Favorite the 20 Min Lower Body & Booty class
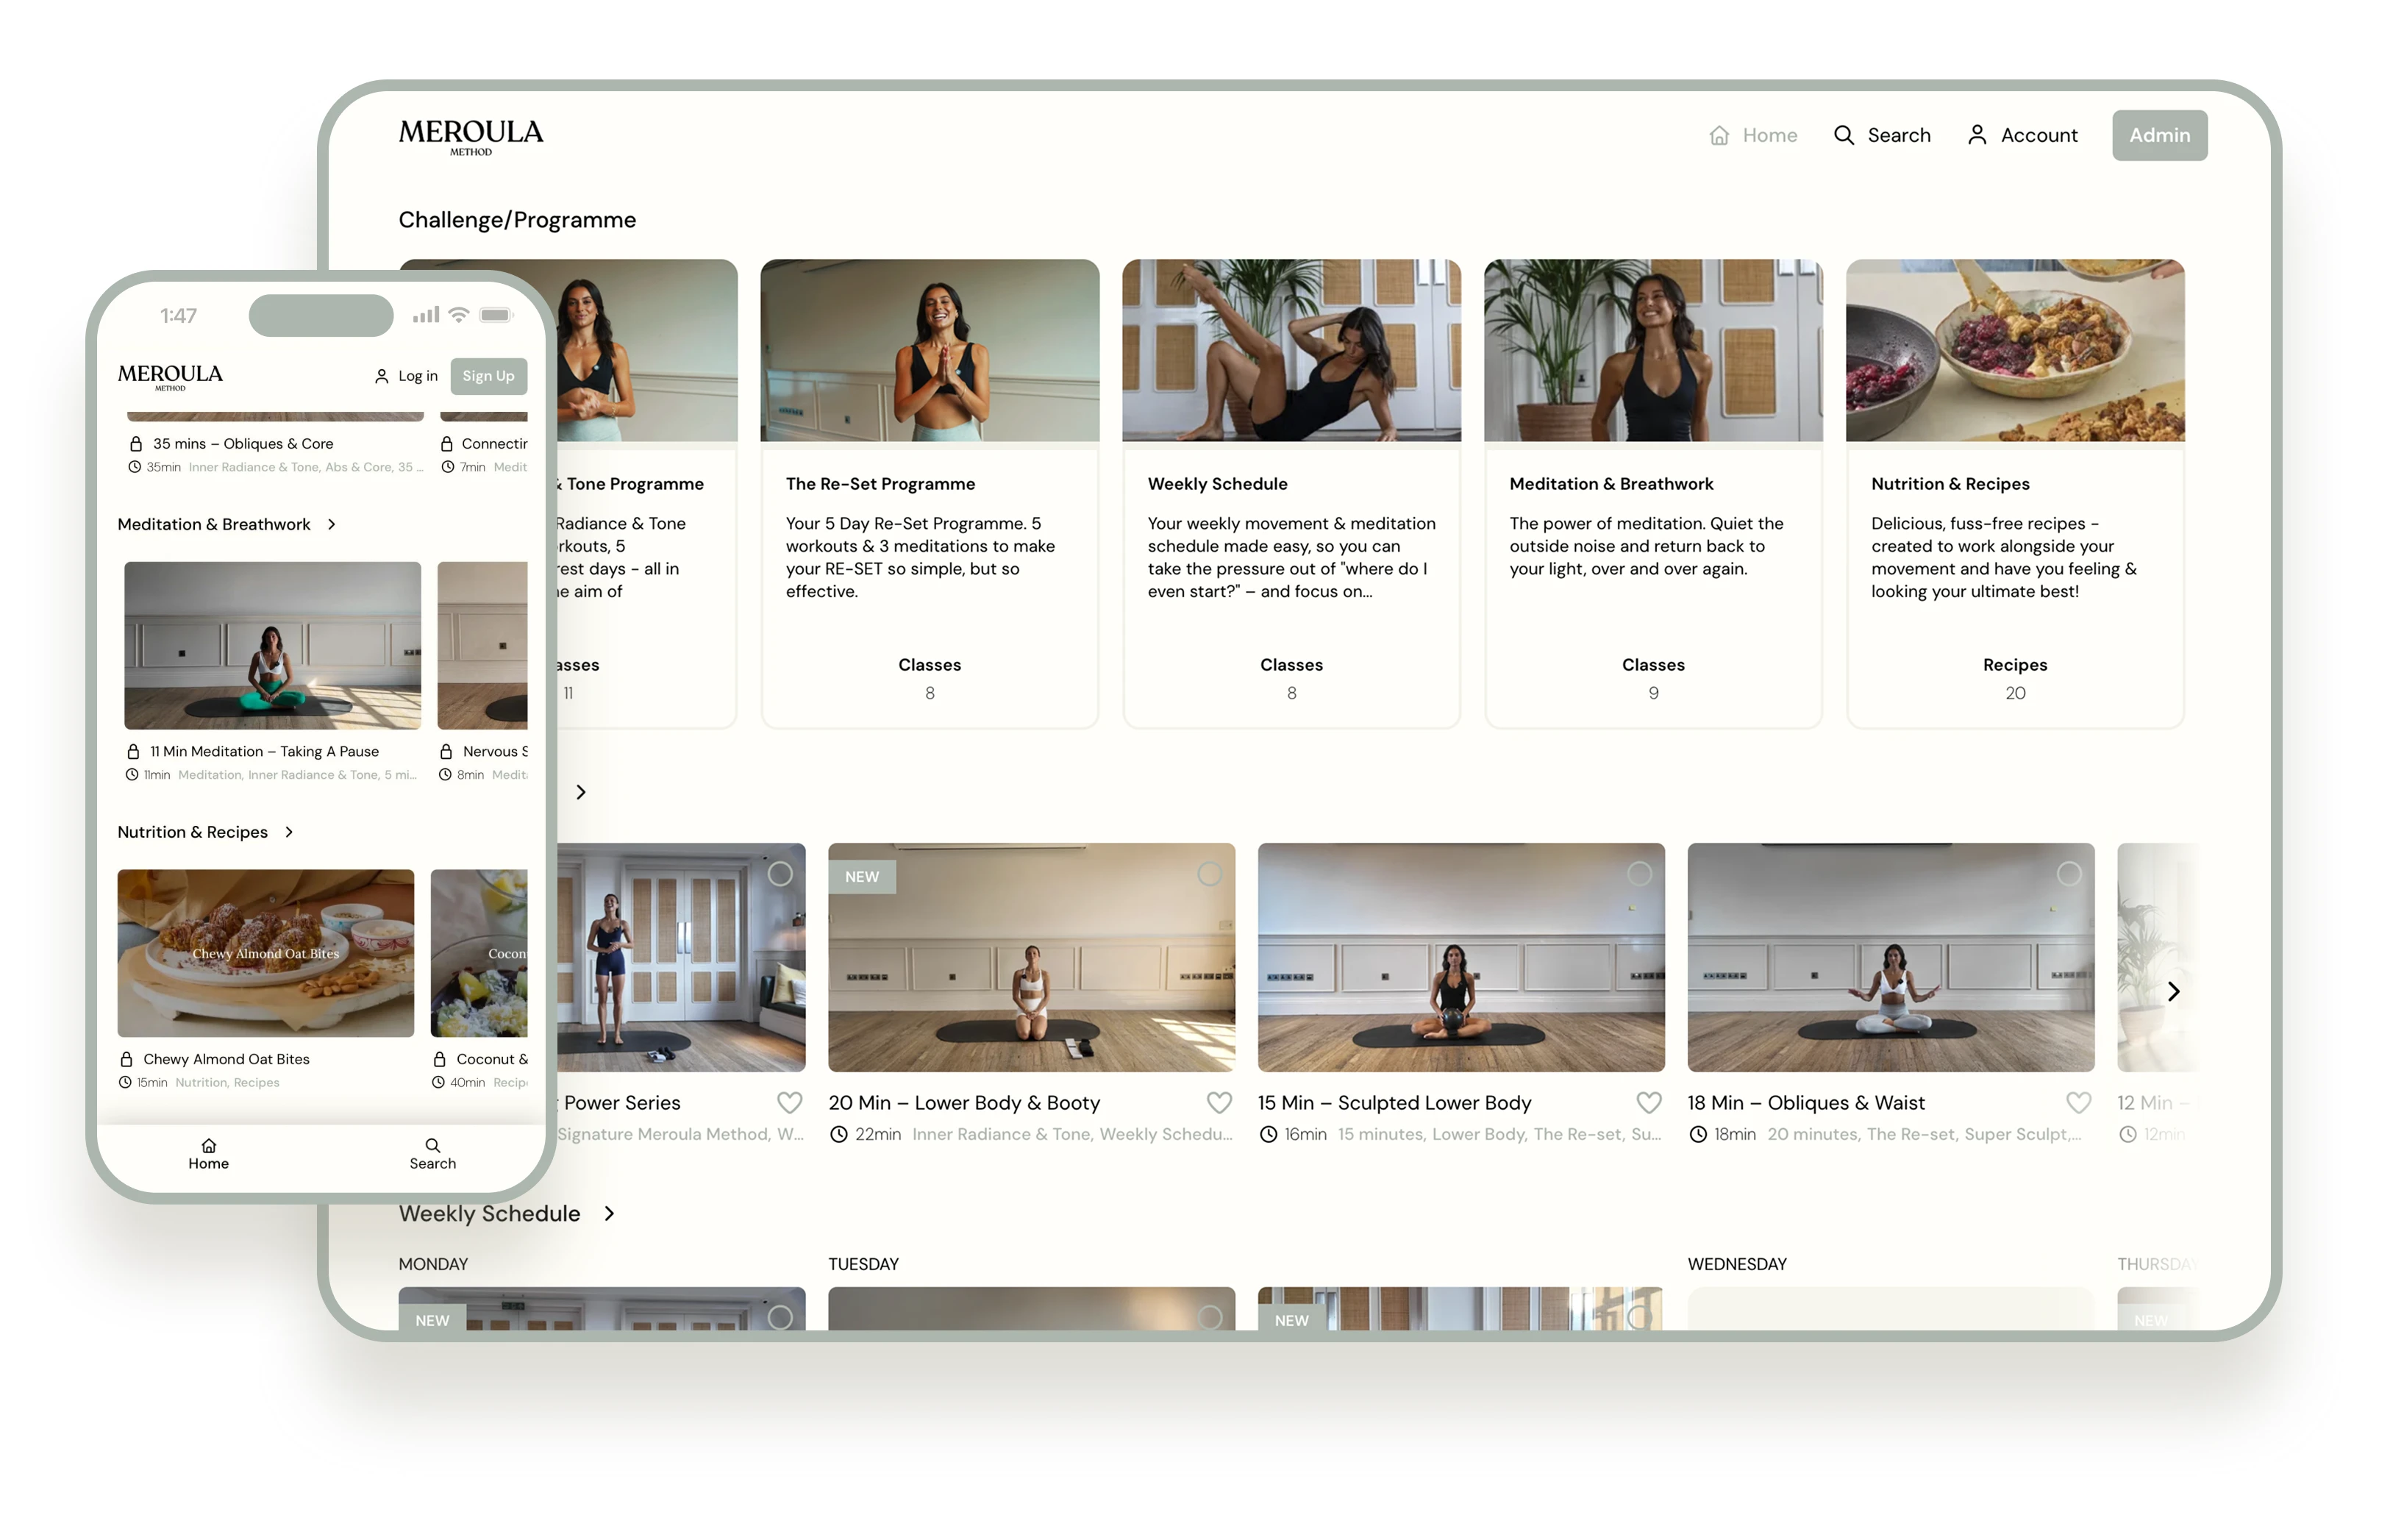Screen dimensions: 2404x1540 1219,1102
